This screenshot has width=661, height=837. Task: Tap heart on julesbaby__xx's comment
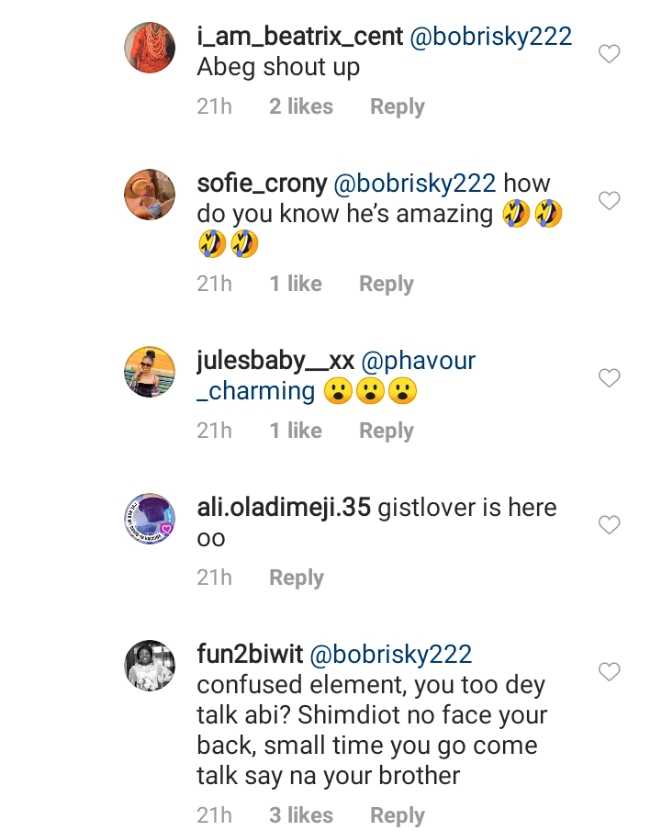(608, 377)
